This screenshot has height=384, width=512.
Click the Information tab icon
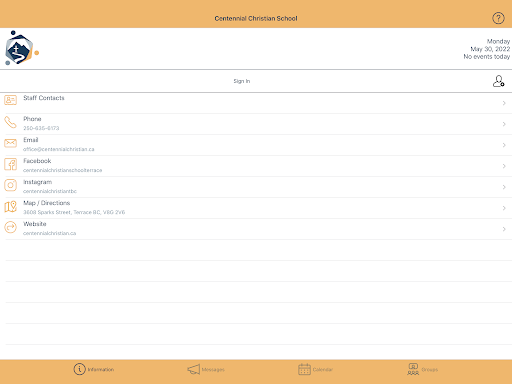79,369
